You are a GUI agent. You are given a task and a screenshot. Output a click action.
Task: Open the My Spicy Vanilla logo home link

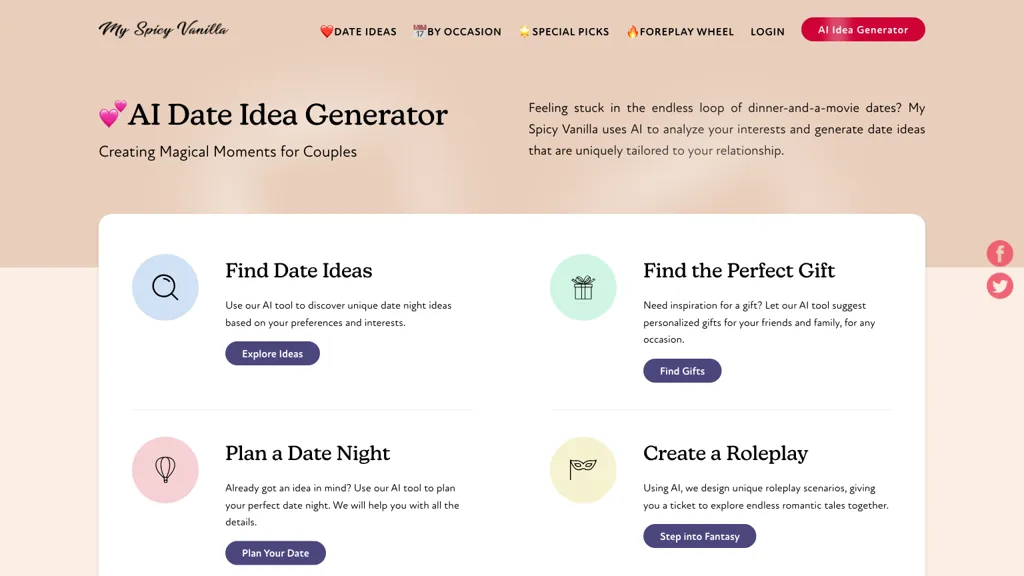point(163,29)
